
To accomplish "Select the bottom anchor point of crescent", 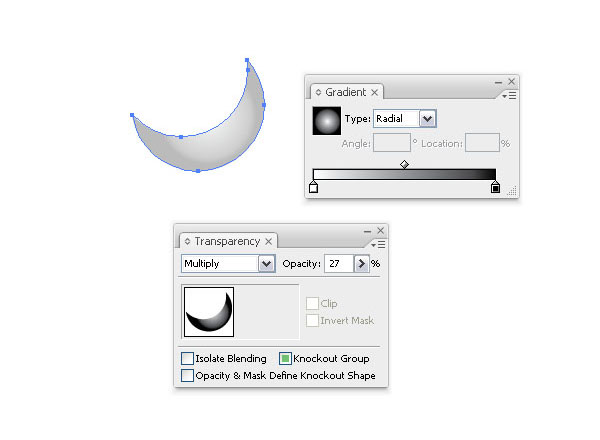I will [198, 171].
